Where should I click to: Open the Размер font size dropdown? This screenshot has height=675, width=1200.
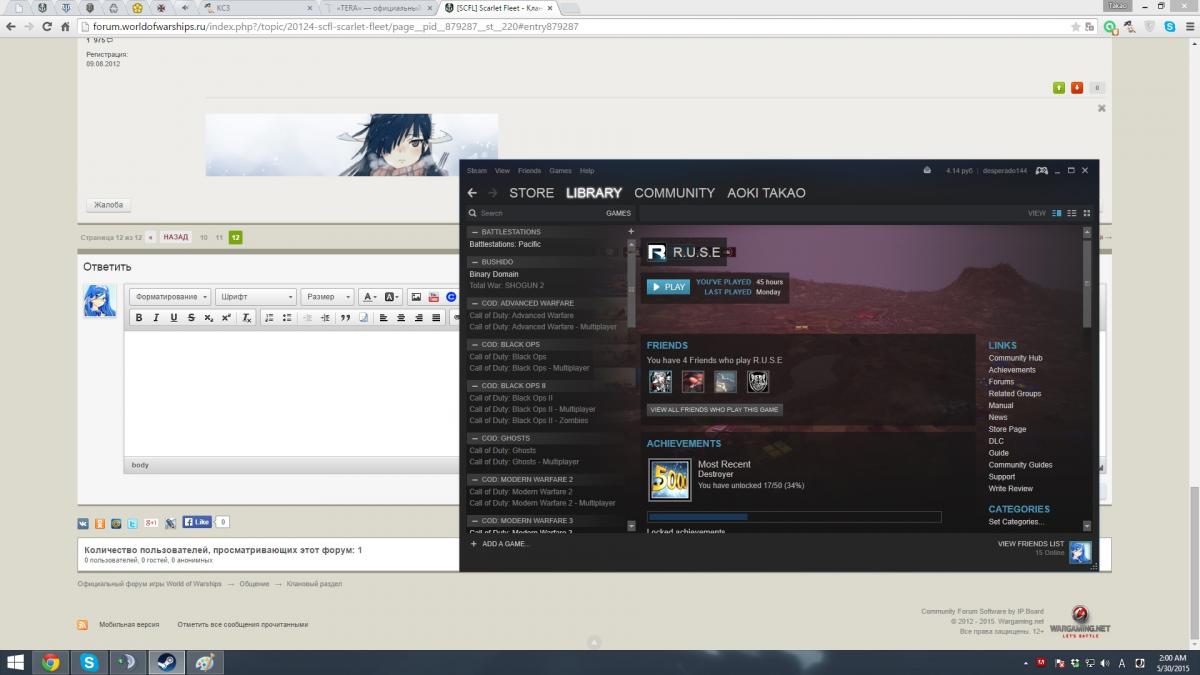click(x=327, y=297)
